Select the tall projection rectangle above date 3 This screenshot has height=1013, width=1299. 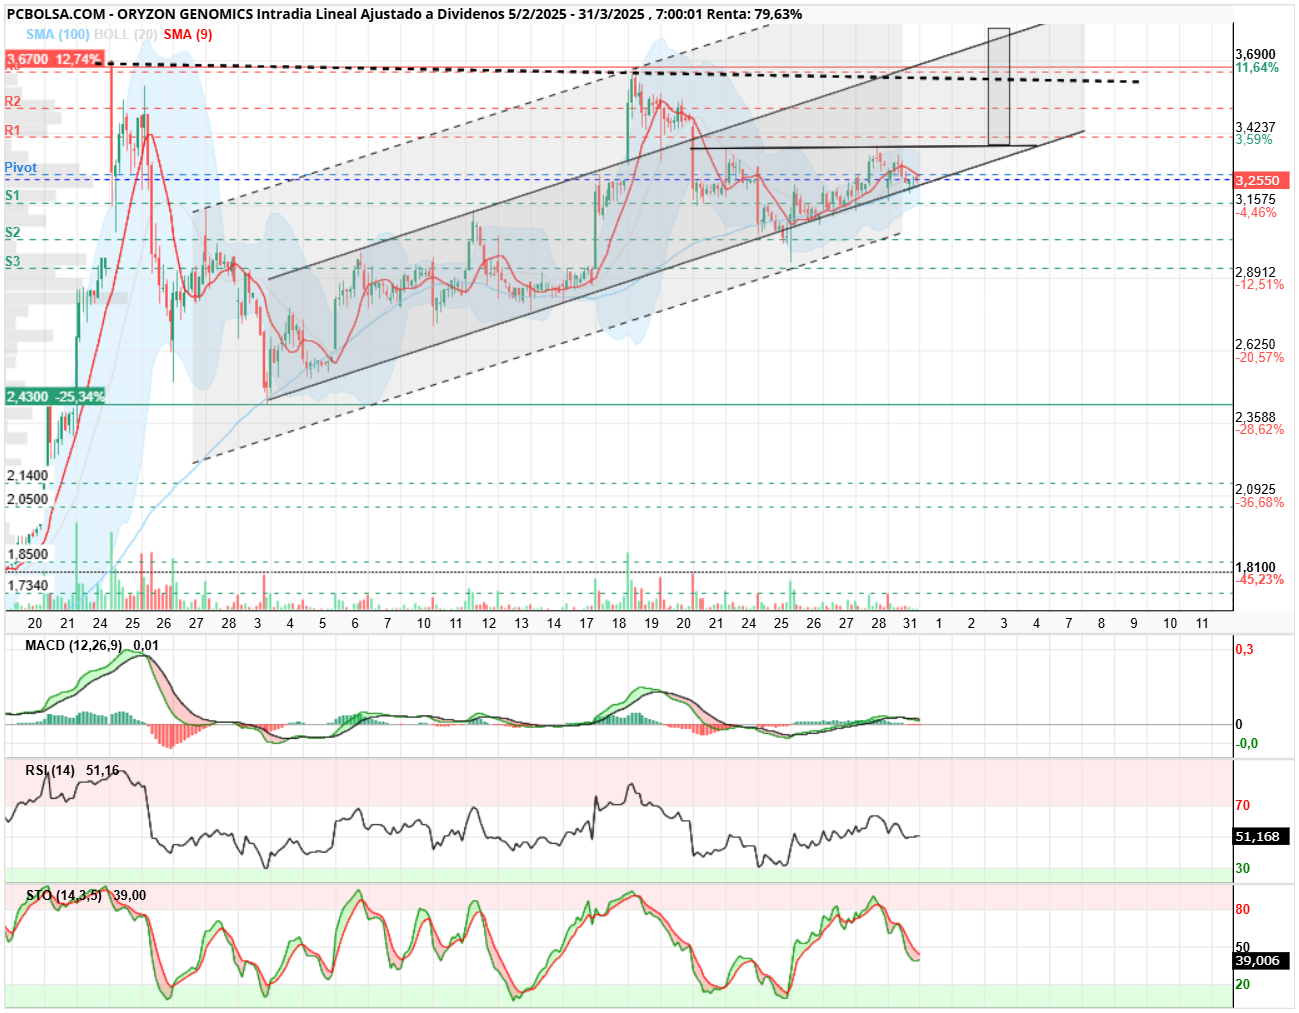point(999,87)
